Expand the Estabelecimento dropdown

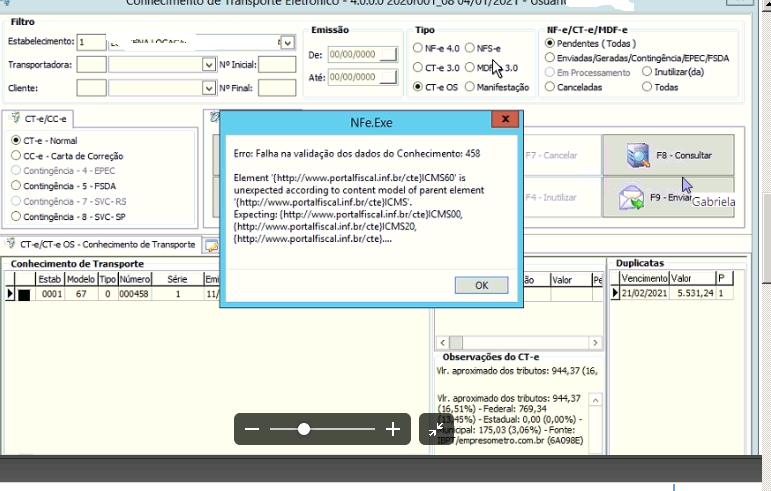[x=288, y=43]
